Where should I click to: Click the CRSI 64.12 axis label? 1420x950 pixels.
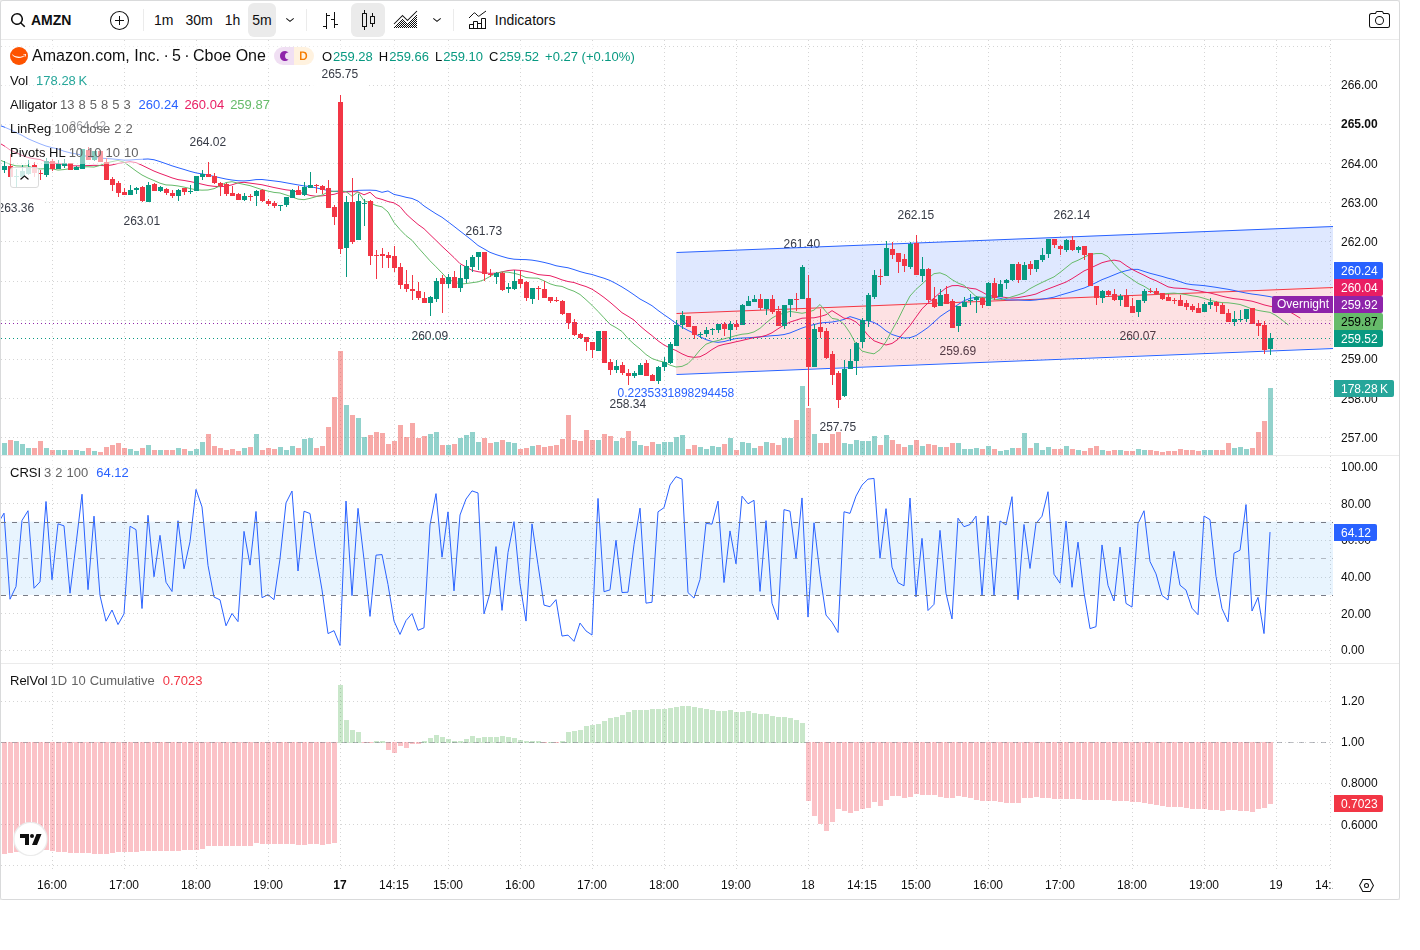1356,533
